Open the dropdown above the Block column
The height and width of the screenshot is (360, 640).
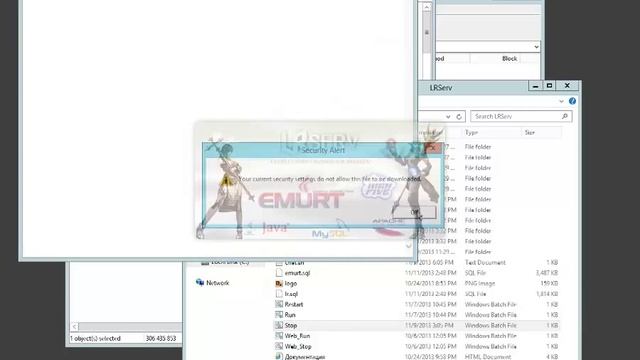(x=536, y=47)
